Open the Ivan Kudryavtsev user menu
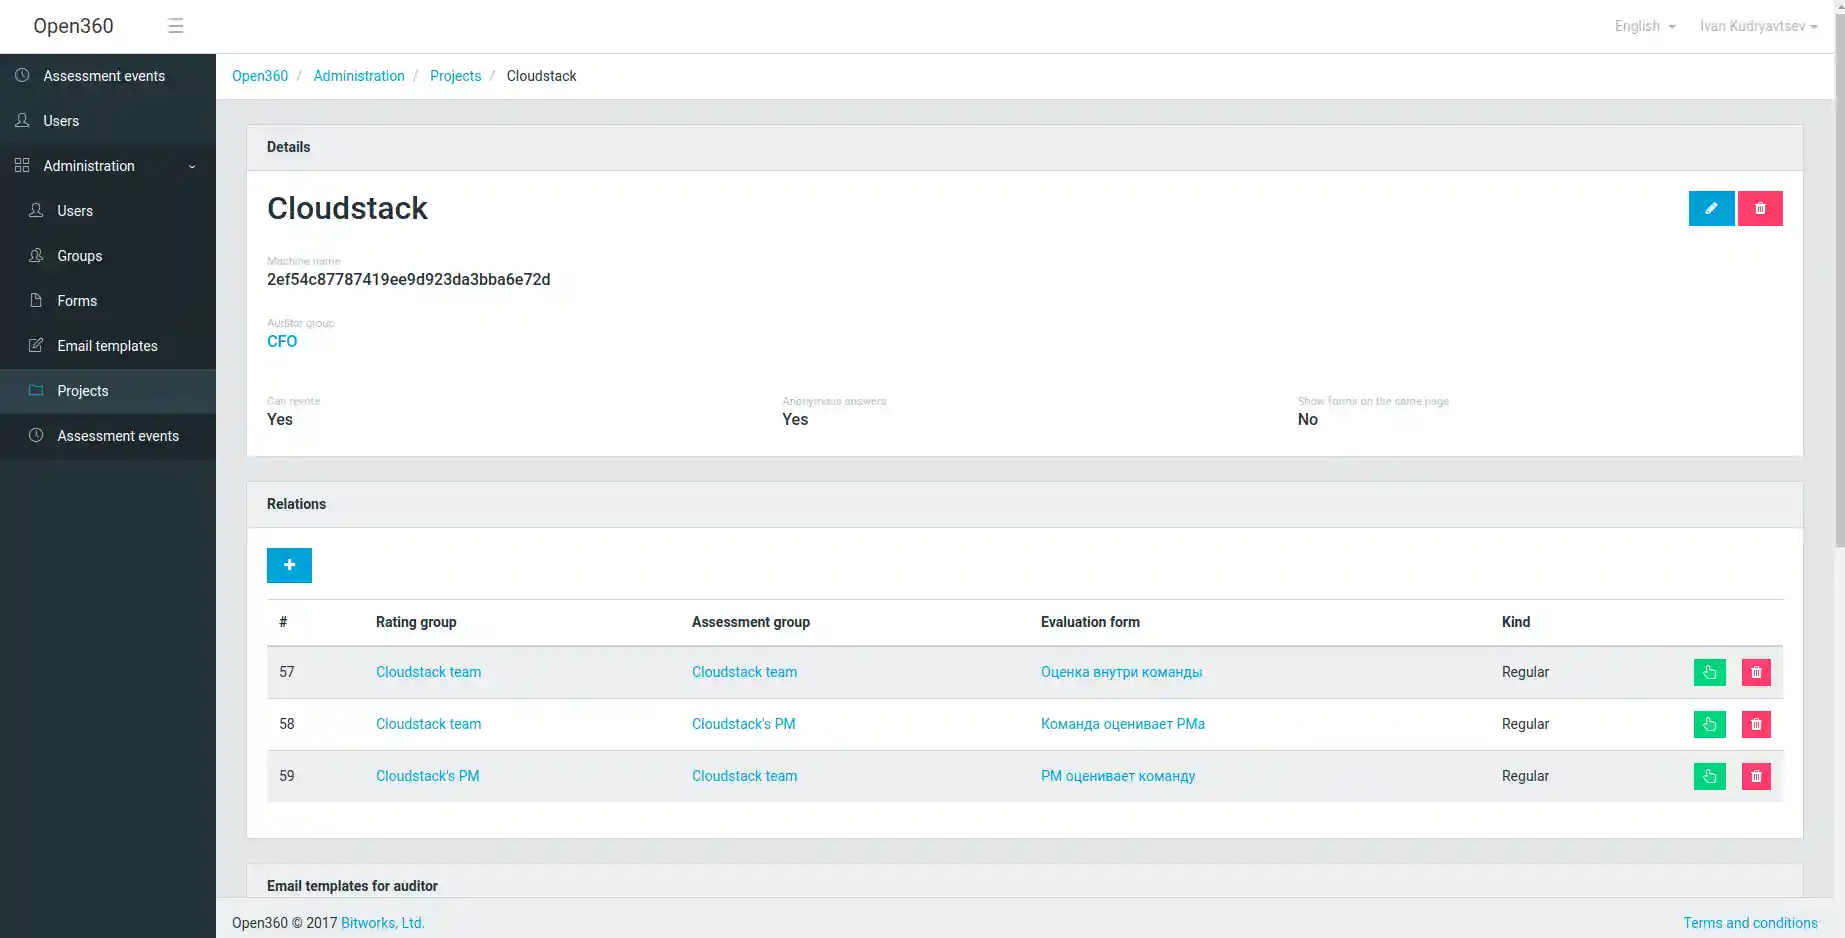The image size is (1845, 938). (1757, 26)
